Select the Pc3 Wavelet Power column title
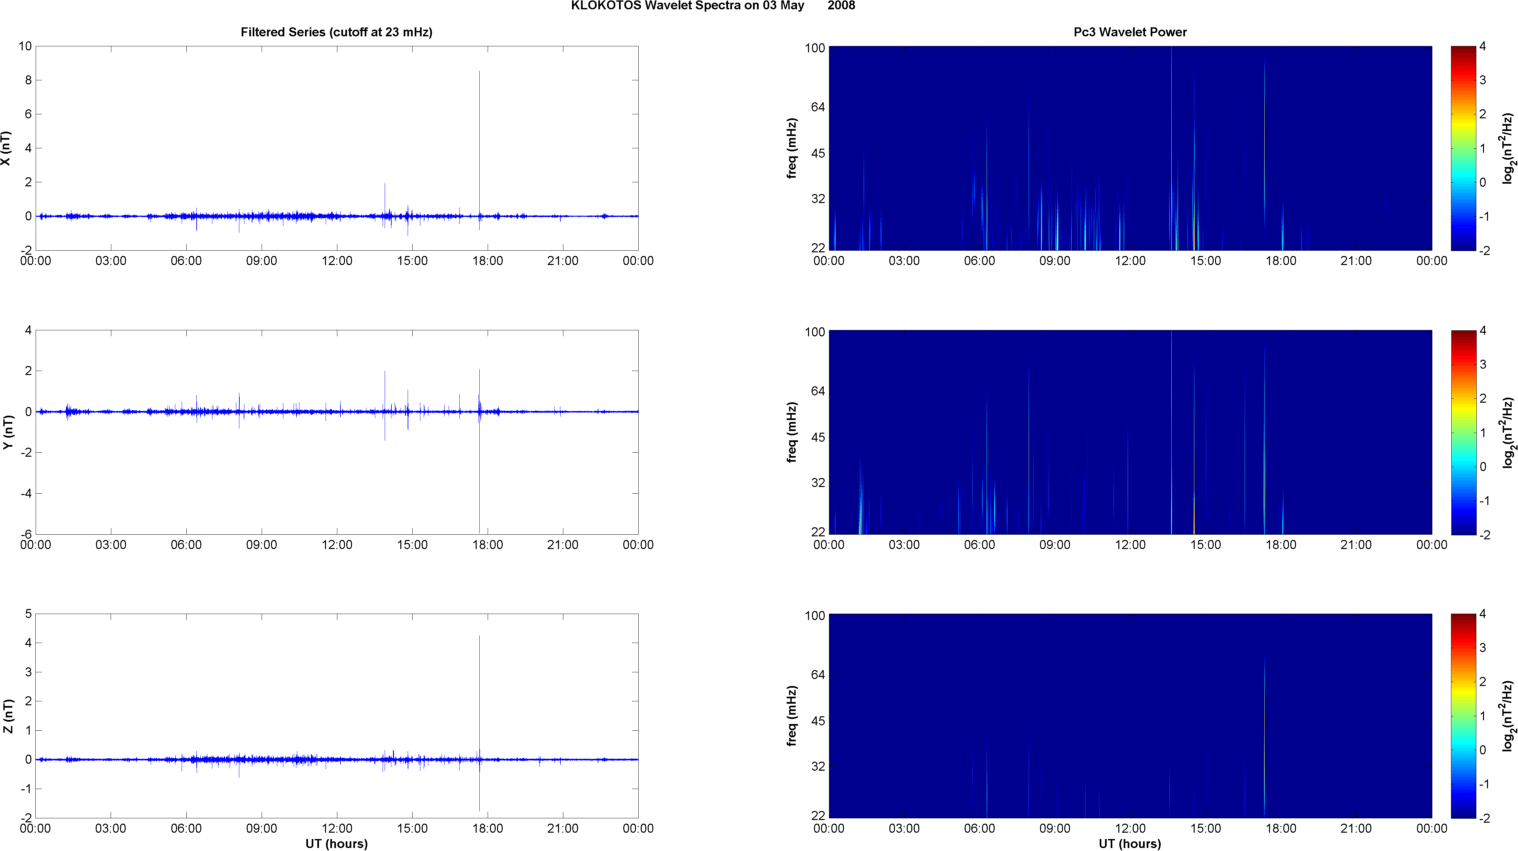 (x=1130, y=32)
